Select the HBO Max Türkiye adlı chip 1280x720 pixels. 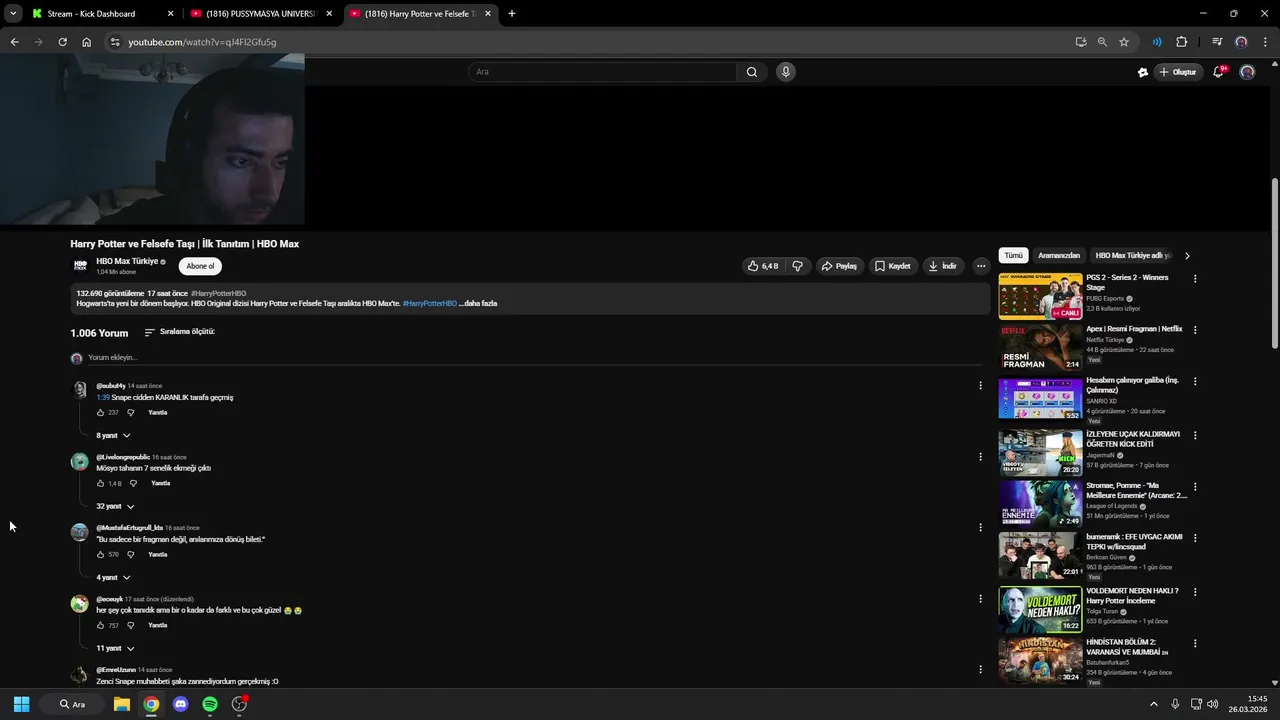pos(1133,255)
